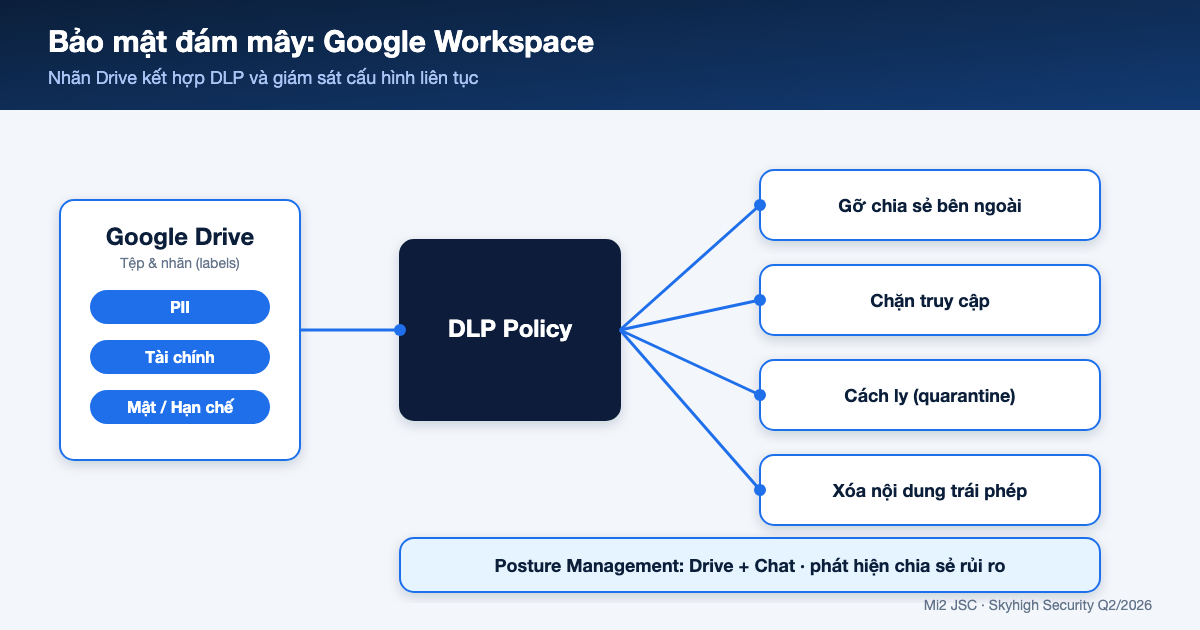Click the Tệp & nhãn (labels) caption
The image size is (1200, 630).
[x=180, y=263]
